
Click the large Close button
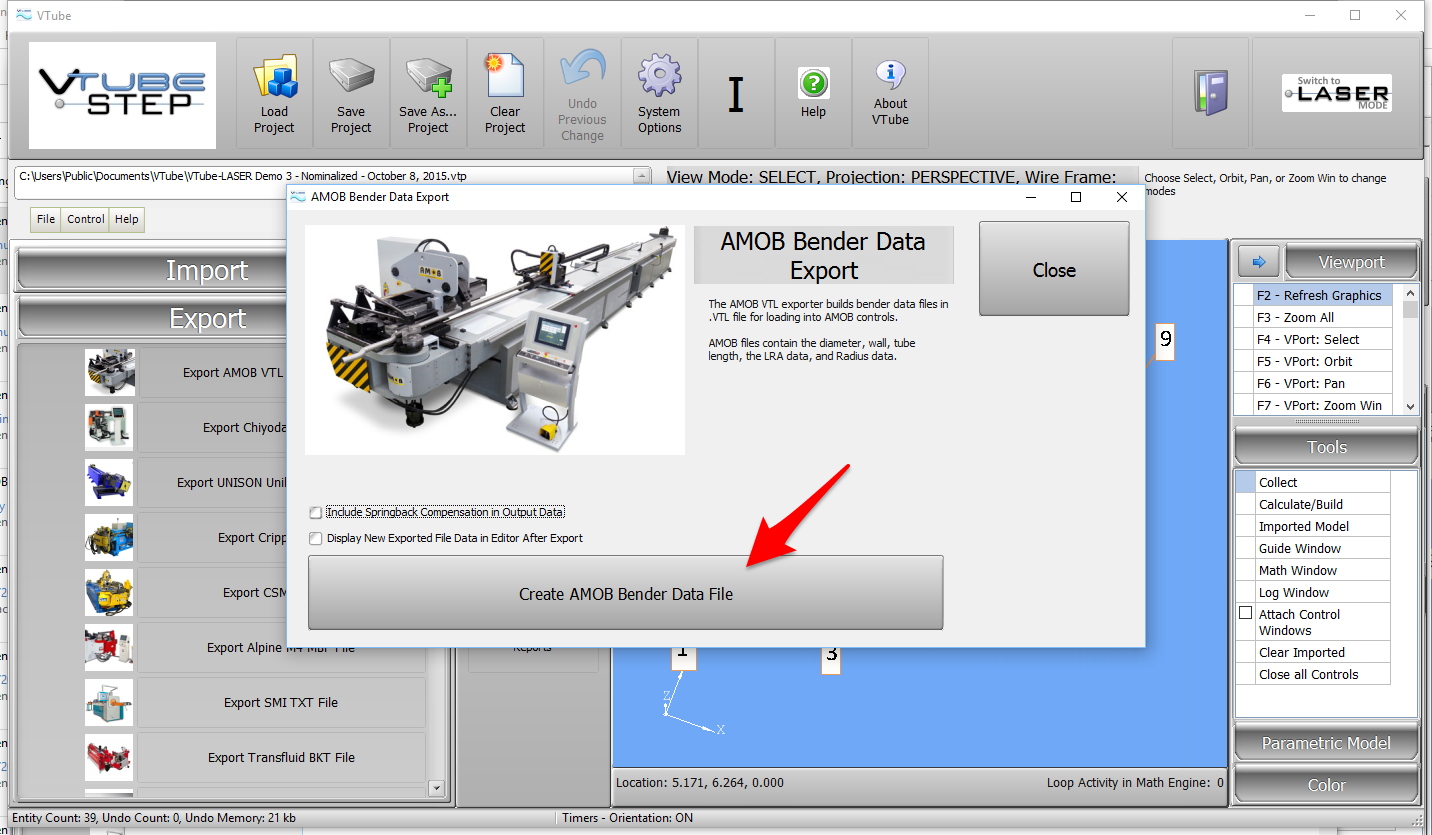click(1054, 270)
